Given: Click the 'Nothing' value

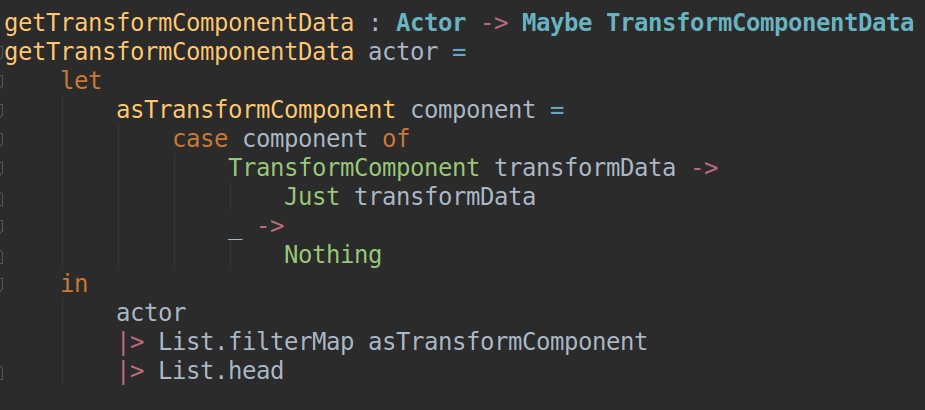Looking at the screenshot, I should coord(333,255).
